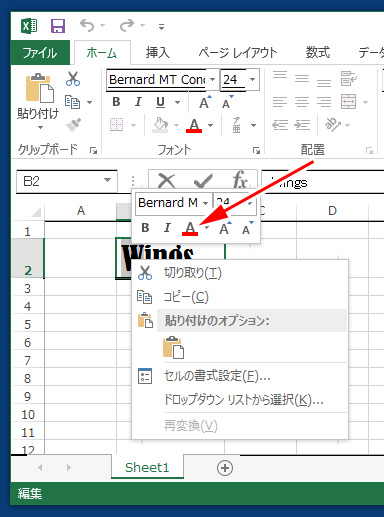Toggle Underline in the ribbon font group
The height and width of the screenshot is (517, 384).
coord(160,102)
